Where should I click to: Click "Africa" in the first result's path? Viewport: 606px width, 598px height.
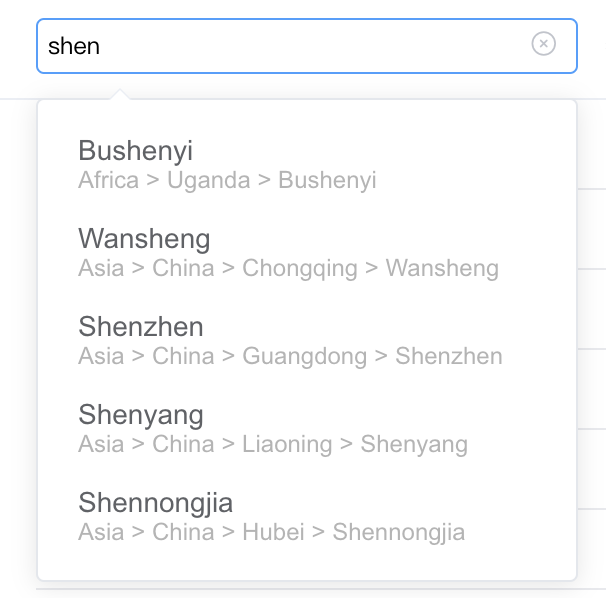coord(108,181)
